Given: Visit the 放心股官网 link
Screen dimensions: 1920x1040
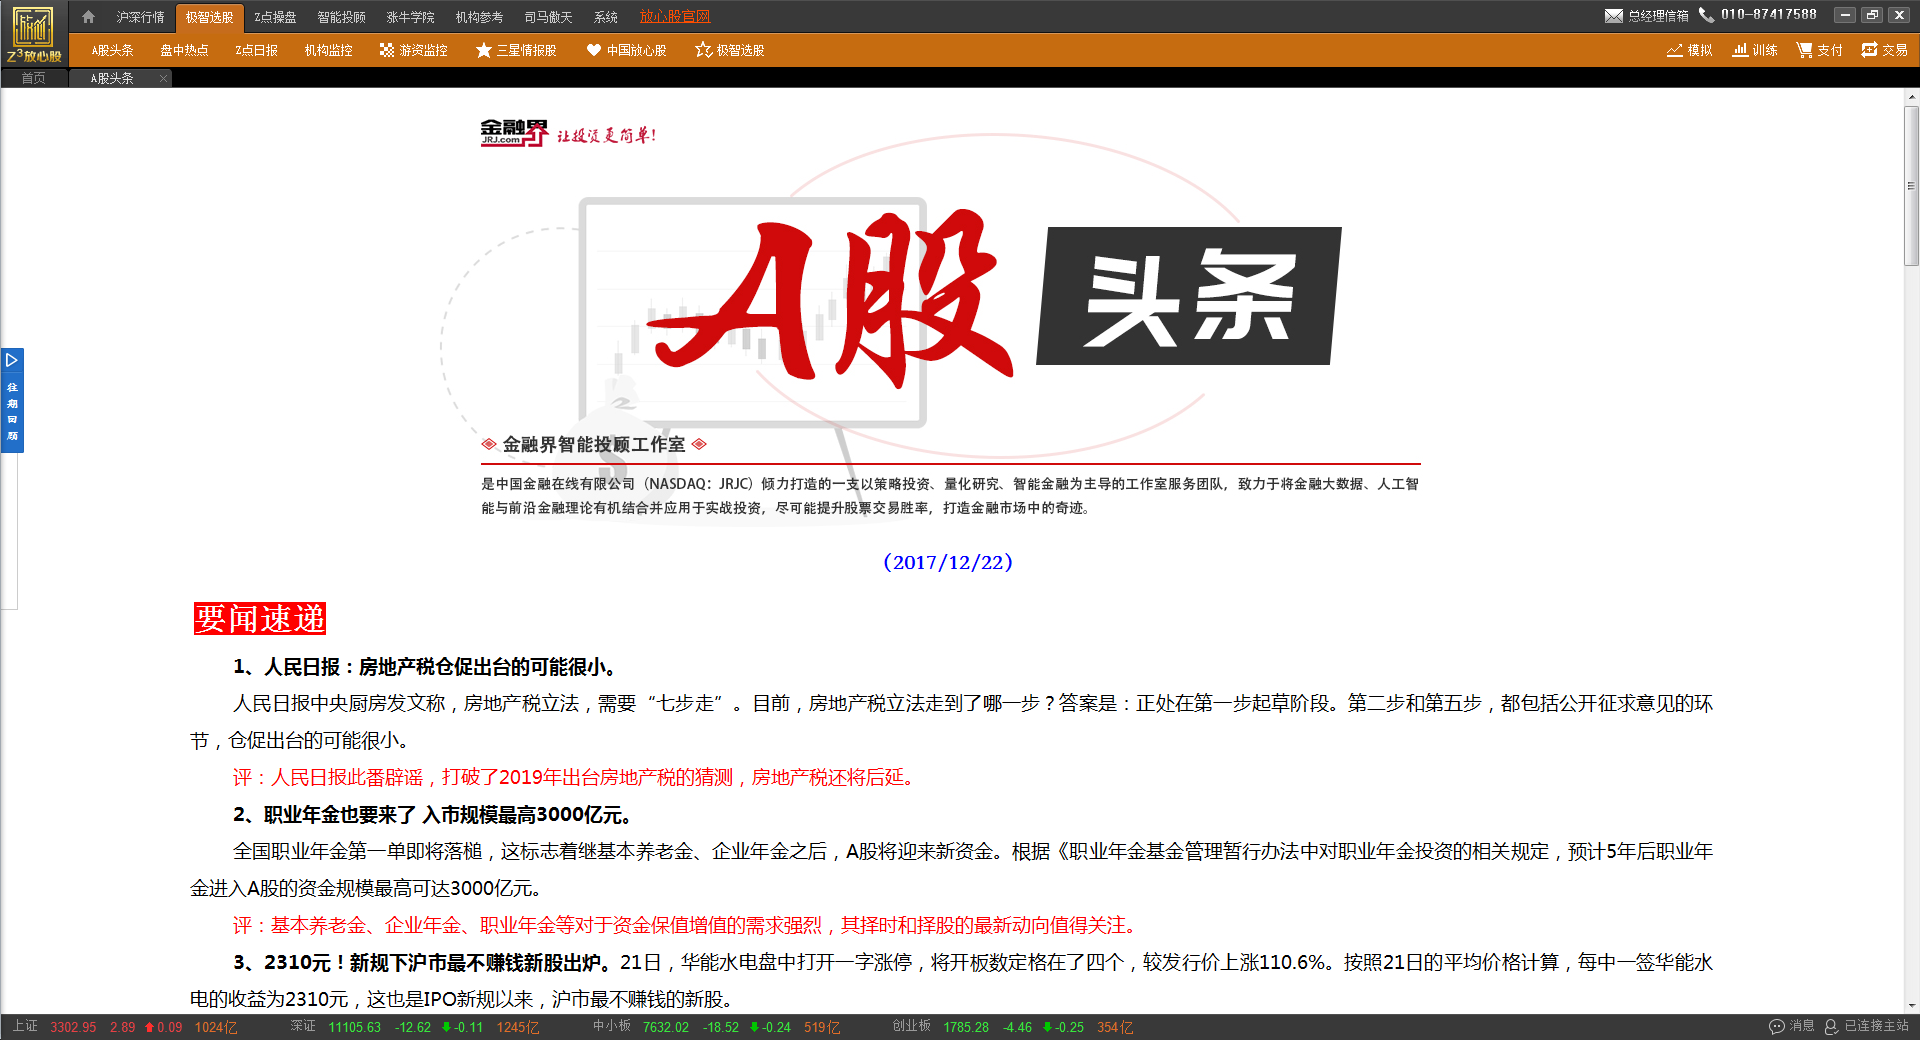Looking at the screenshot, I should pos(675,17).
